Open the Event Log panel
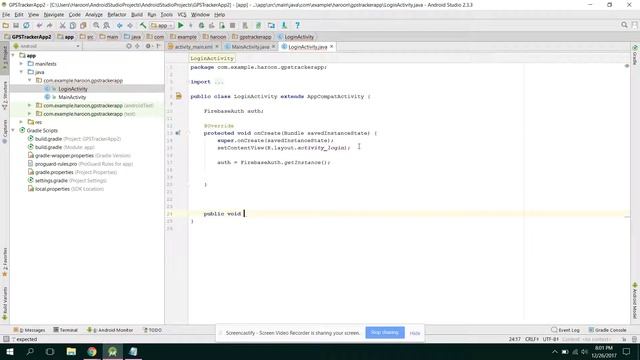The image size is (640, 360). [565, 330]
